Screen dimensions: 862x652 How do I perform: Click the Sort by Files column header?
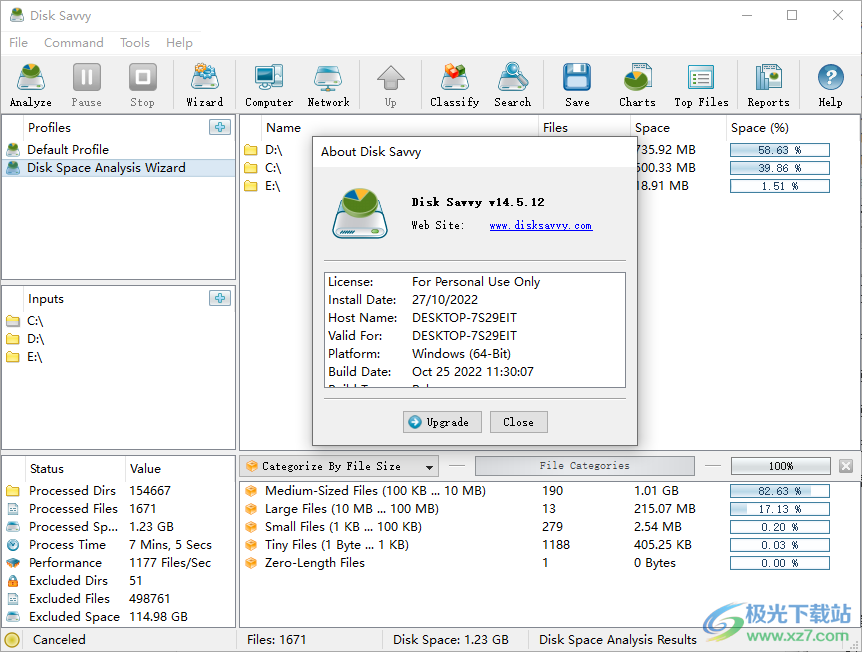point(584,128)
